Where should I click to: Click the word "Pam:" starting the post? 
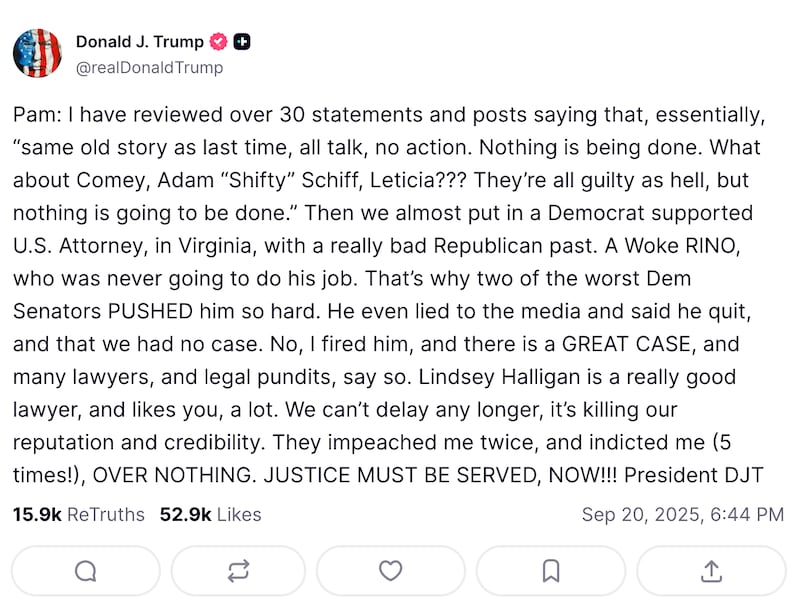click(x=34, y=114)
